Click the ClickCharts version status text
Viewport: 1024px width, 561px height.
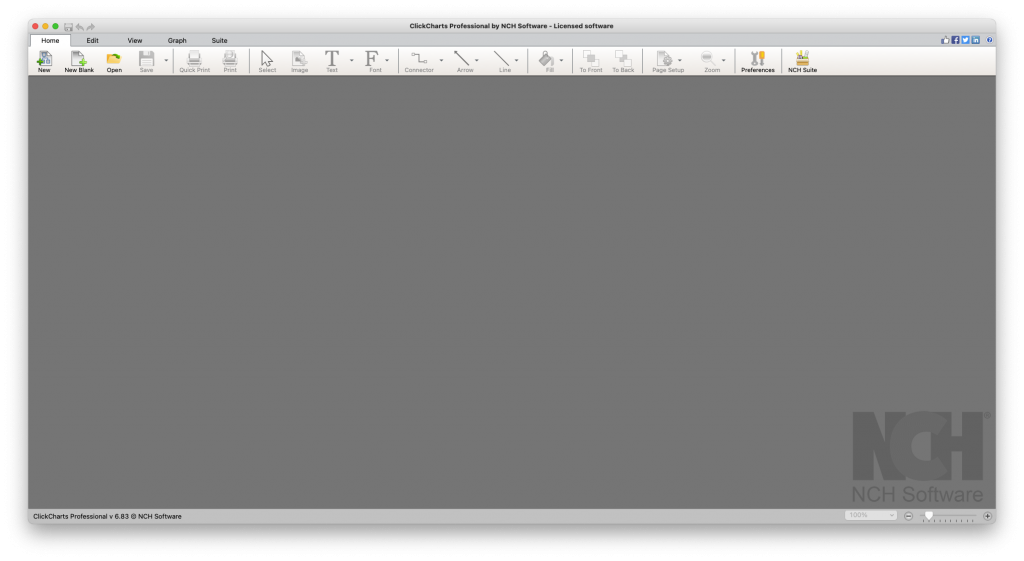[x=107, y=516]
